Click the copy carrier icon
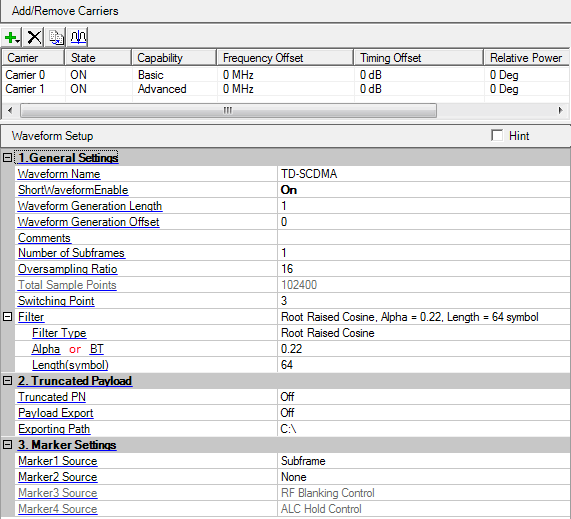 (x=56, y=37)
